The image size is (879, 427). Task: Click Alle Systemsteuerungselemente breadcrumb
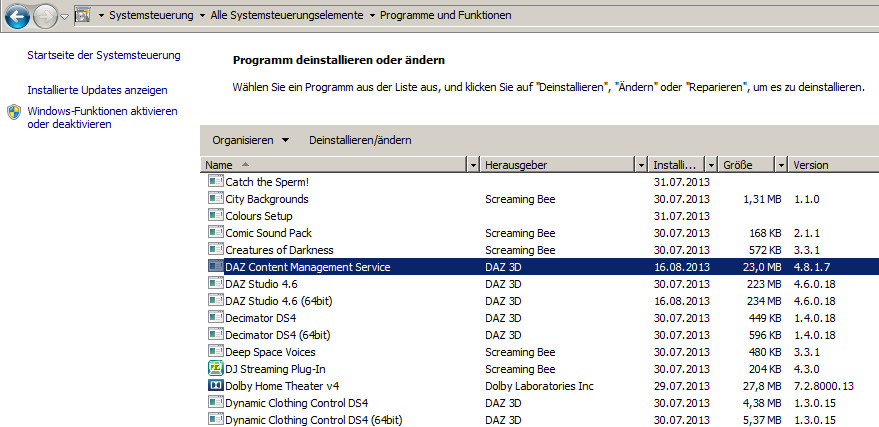click(288, 16)
